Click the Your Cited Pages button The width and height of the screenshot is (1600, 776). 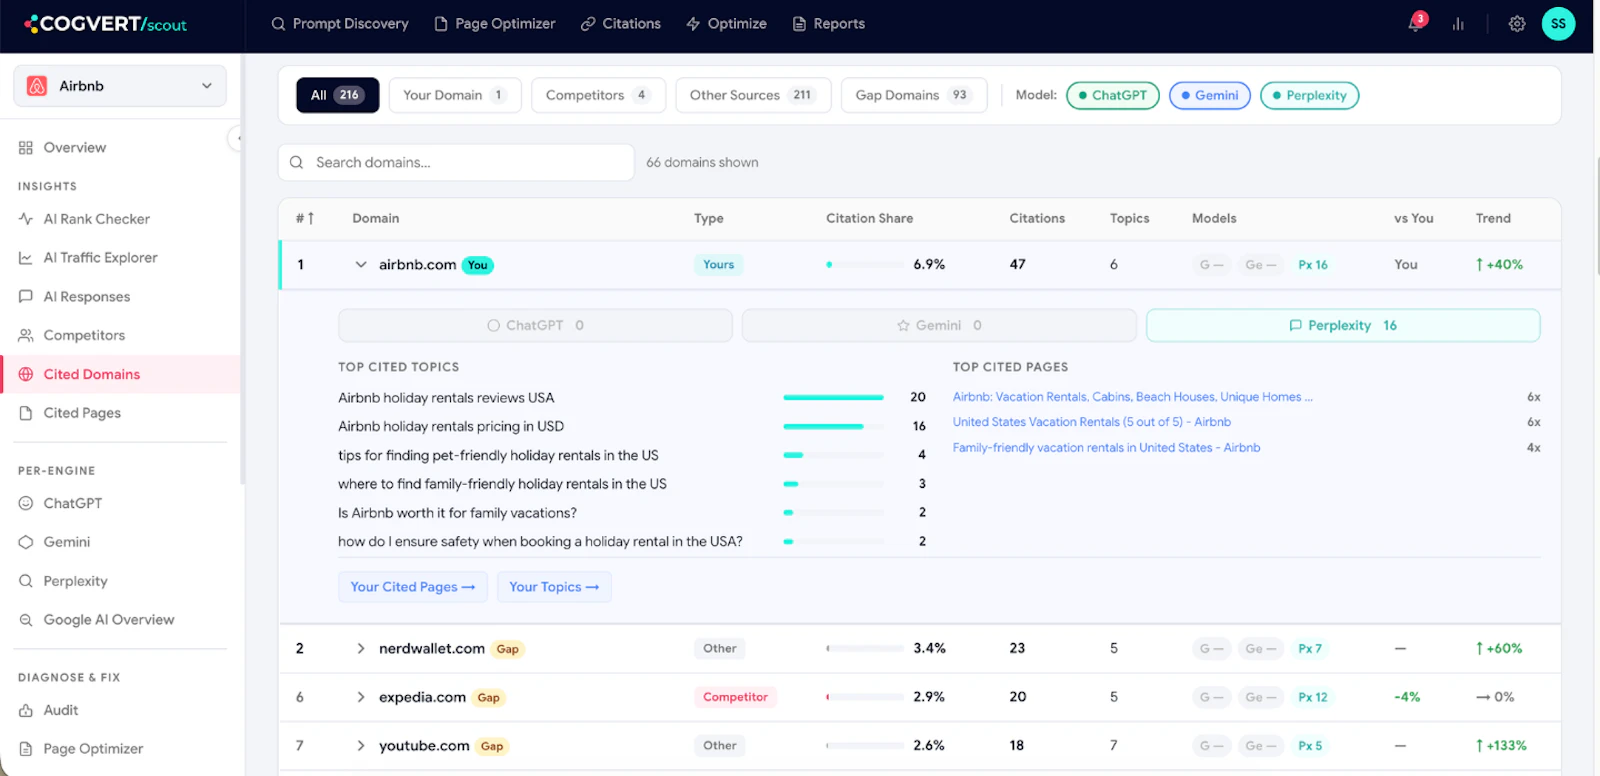click(413, 587)
